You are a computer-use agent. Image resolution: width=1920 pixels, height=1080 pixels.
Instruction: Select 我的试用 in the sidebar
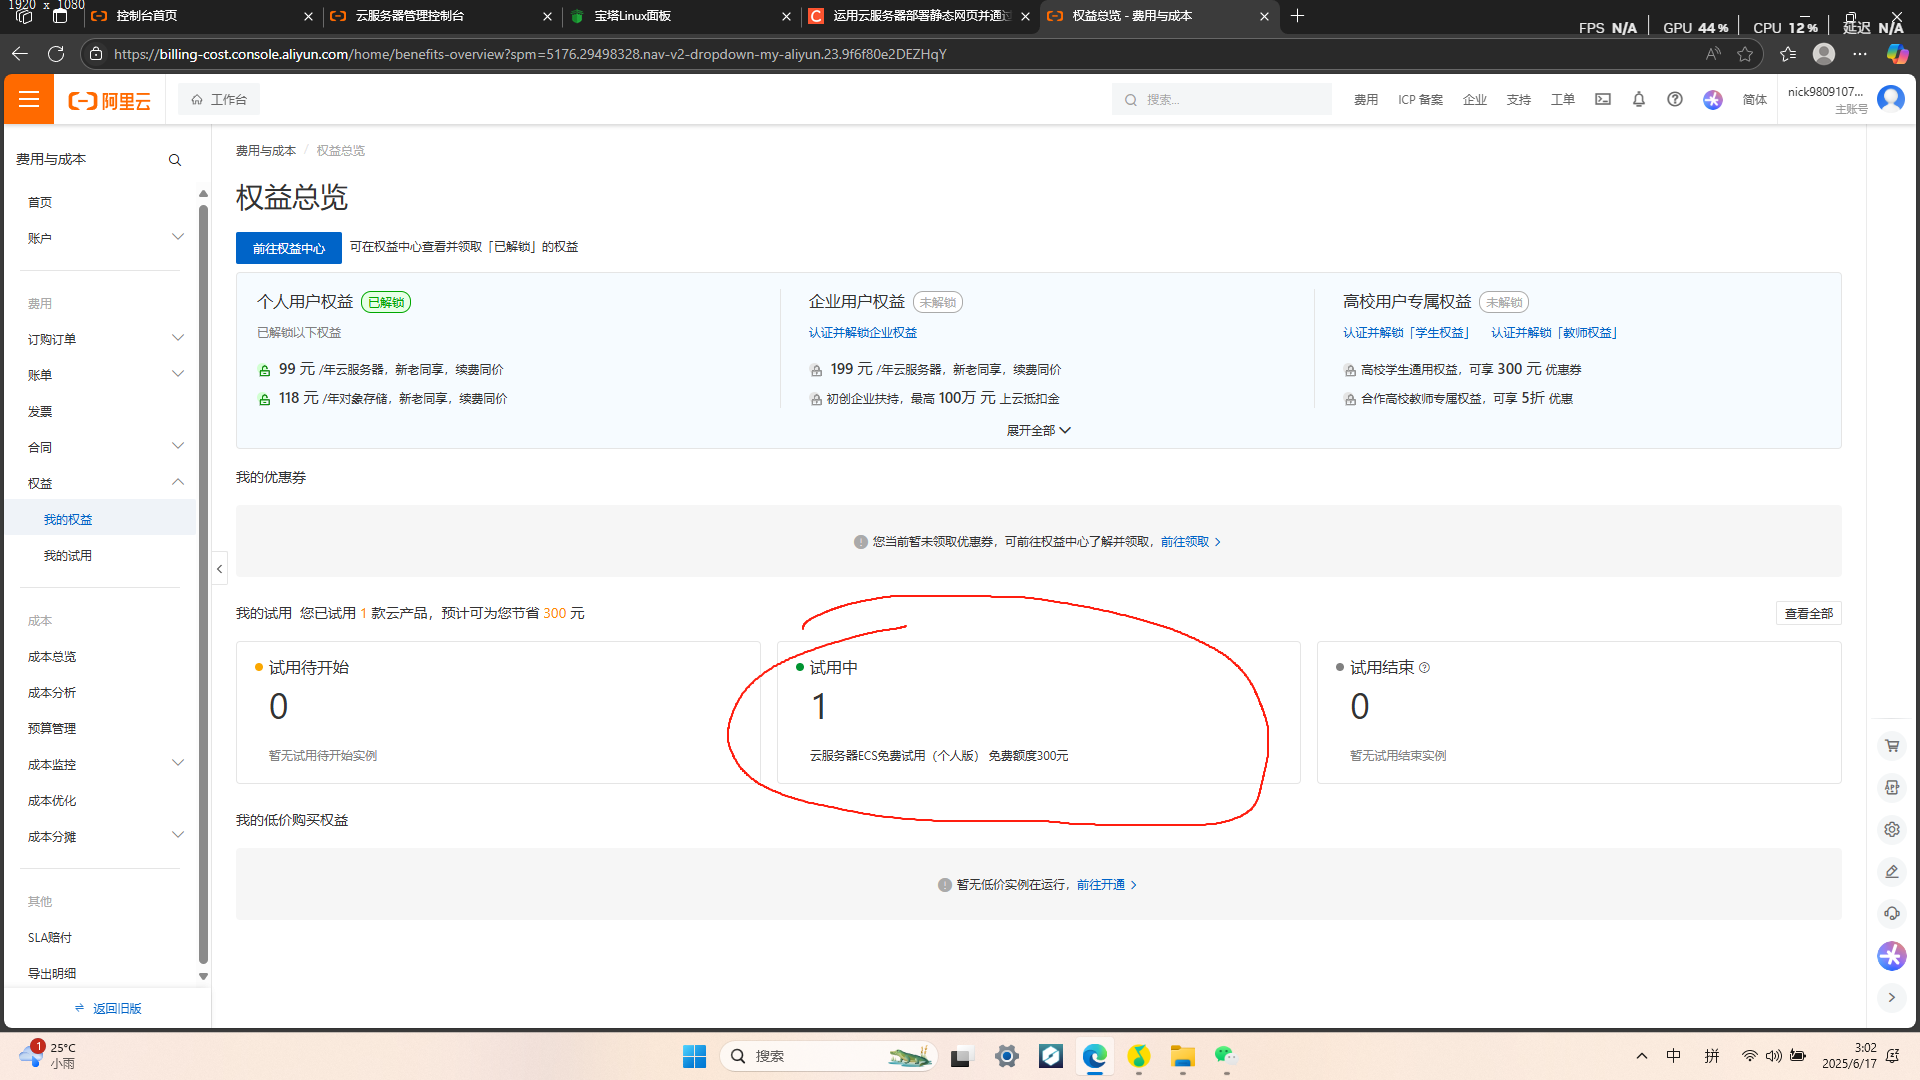pyautogui.click(x=68, y=556)
